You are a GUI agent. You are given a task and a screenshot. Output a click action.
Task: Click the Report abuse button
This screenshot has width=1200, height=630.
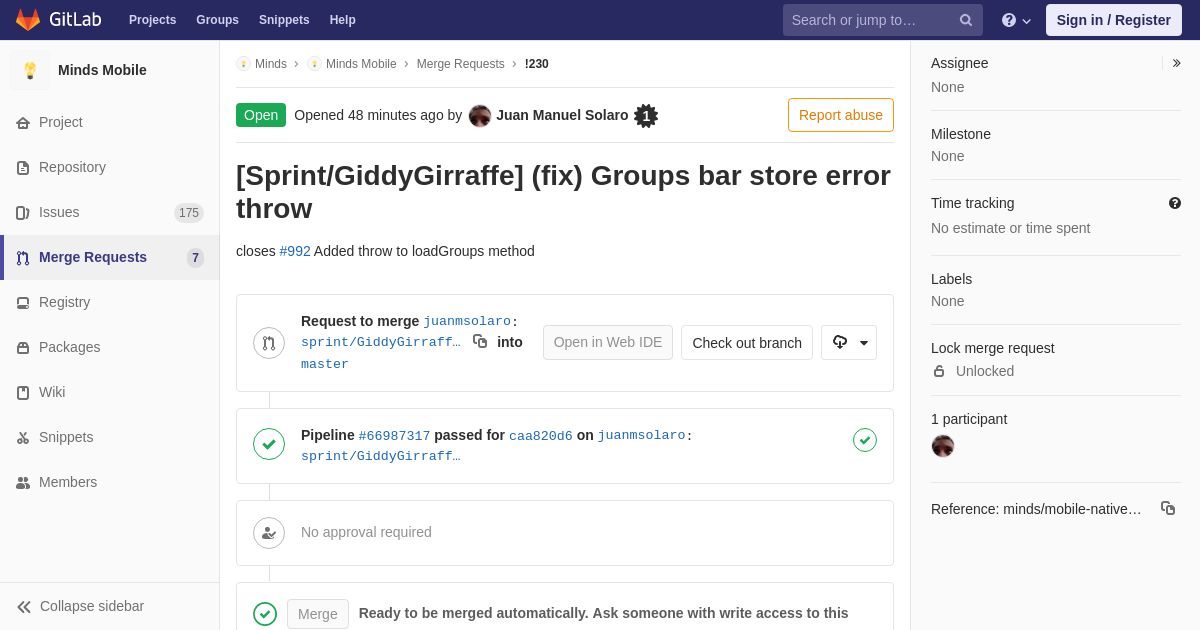pos(841,115)
